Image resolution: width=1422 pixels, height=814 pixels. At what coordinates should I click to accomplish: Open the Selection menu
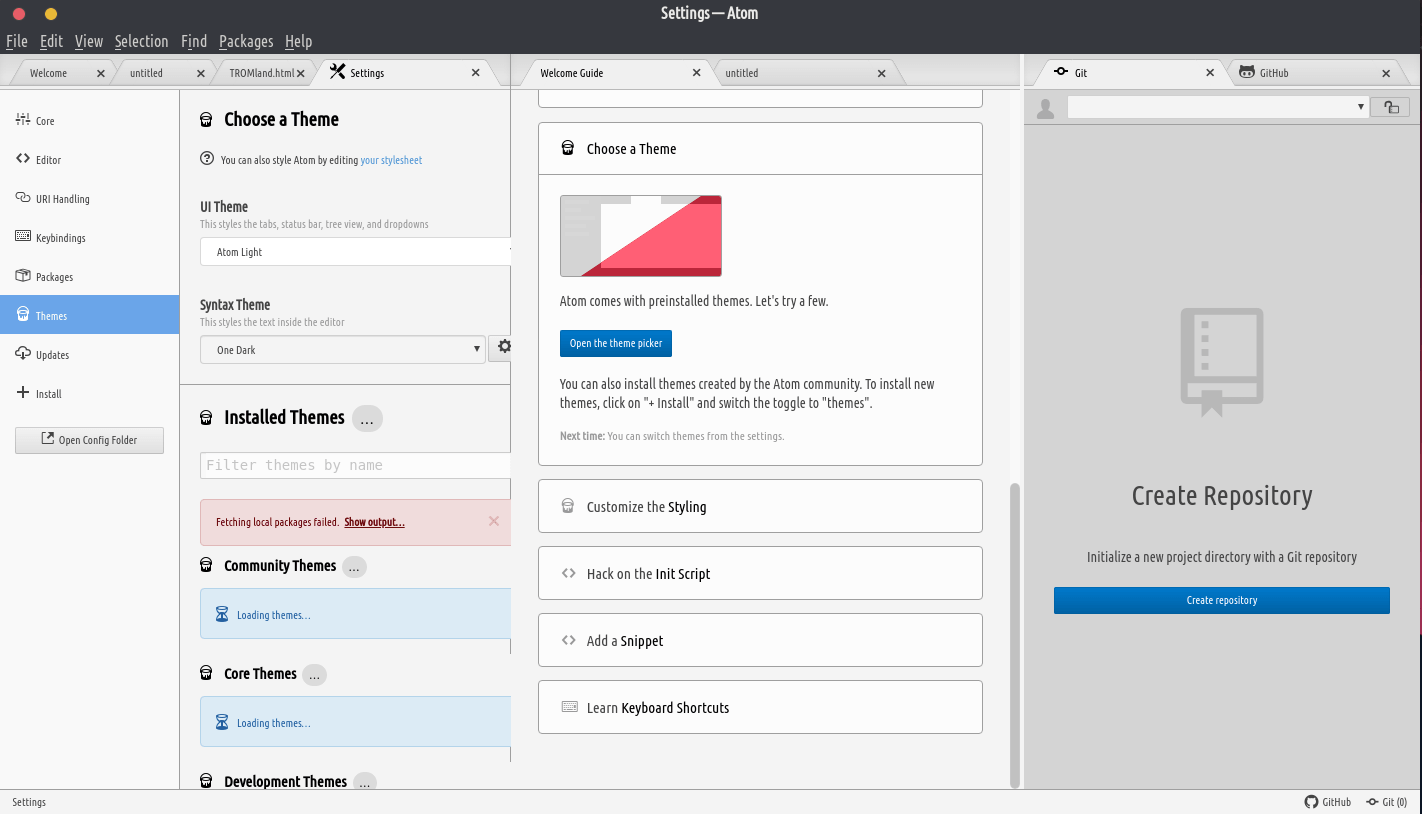click(141, 41)
